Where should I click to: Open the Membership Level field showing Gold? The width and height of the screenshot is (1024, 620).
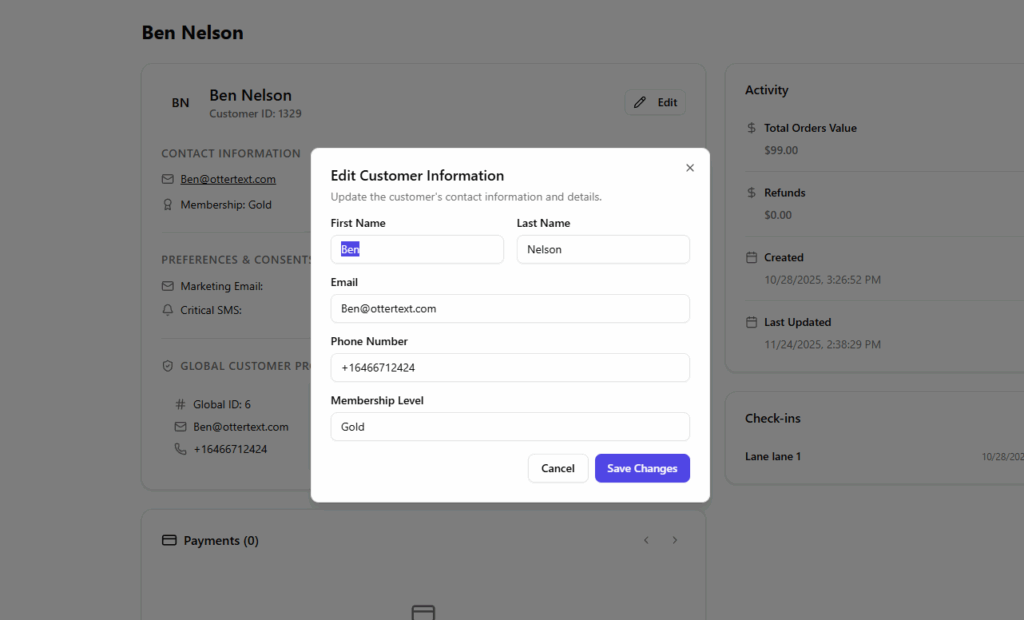click(510, 426)
